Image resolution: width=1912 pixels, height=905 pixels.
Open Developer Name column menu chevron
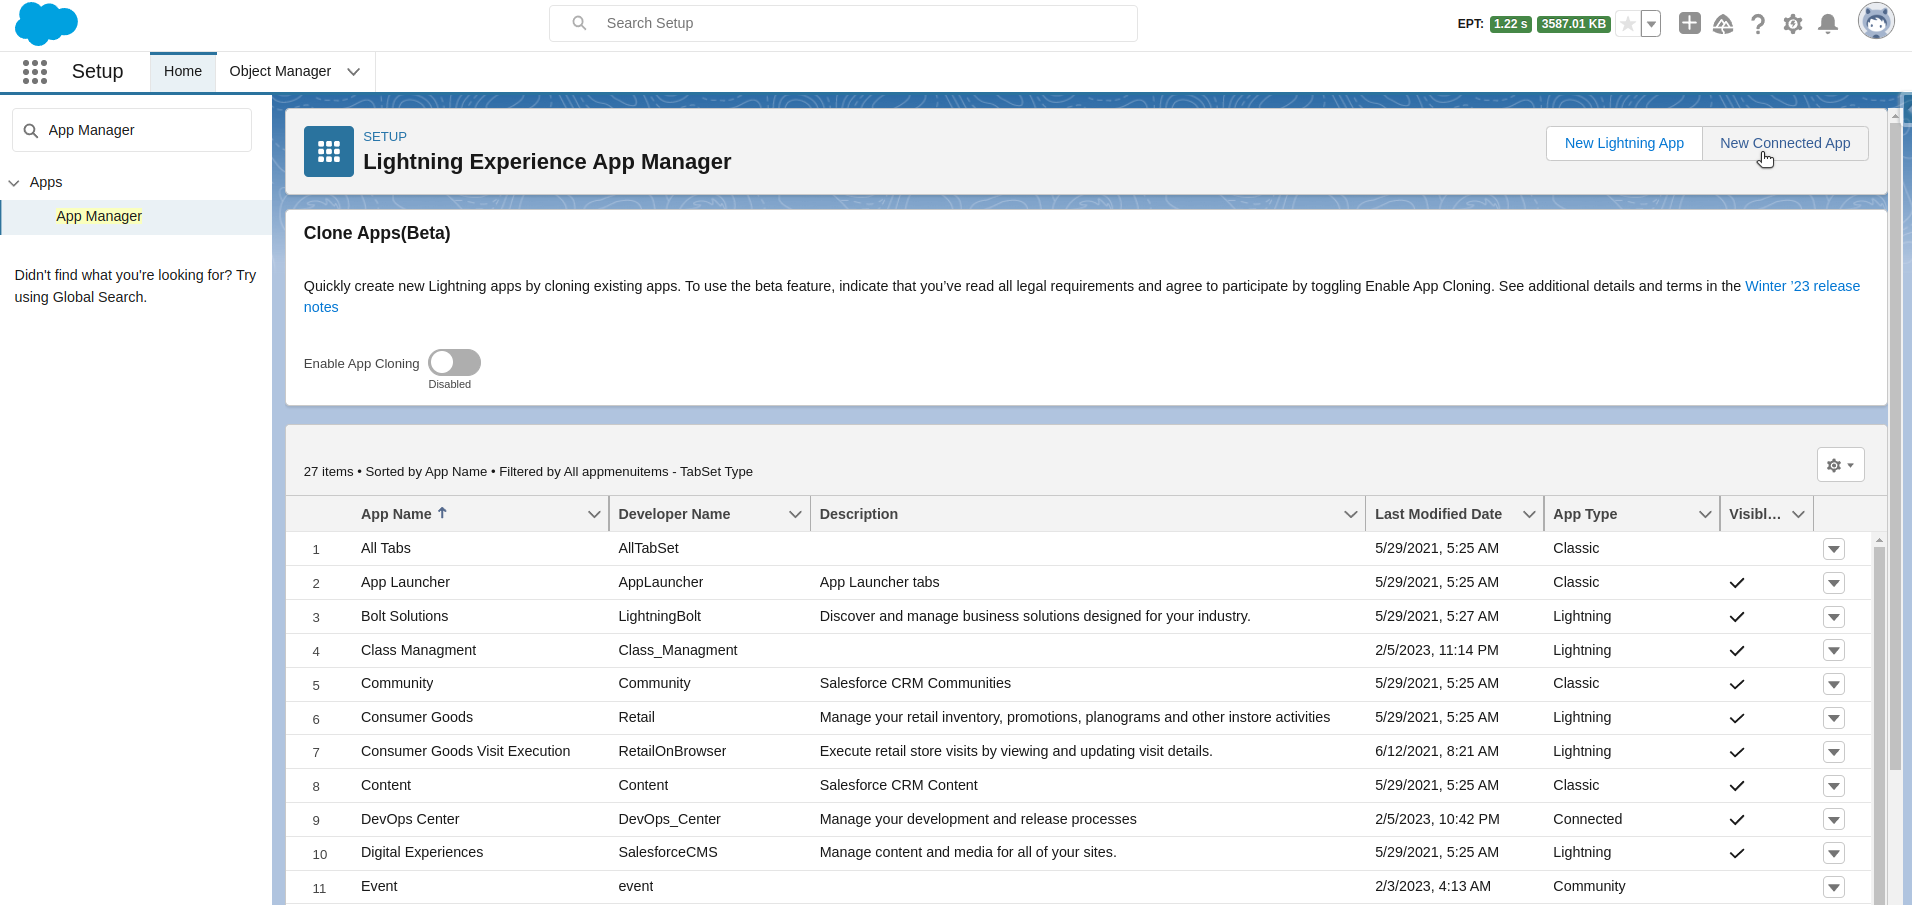(795, 514)
